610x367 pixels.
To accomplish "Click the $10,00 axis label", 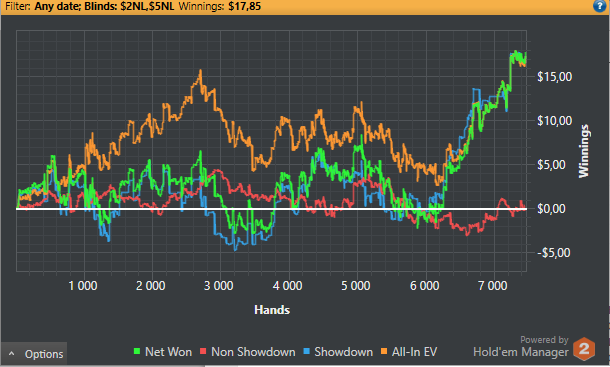I will pos(555,121).
